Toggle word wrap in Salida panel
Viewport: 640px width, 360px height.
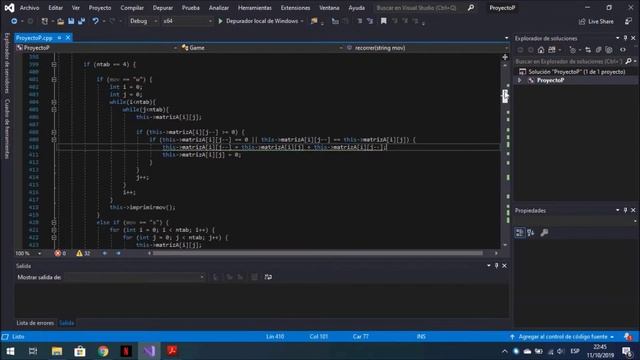268,277
